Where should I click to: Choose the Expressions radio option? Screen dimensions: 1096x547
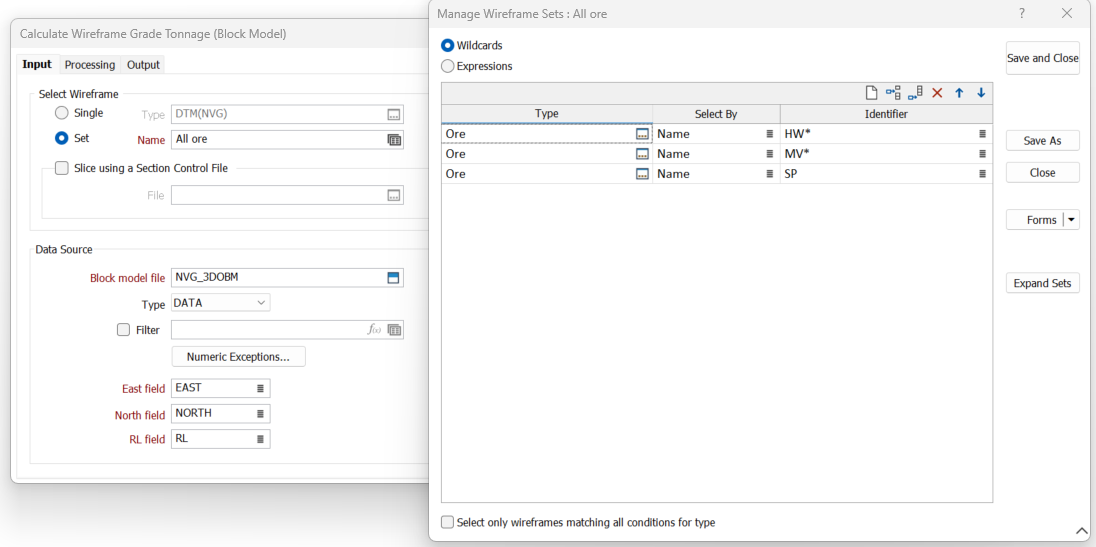coord(447,66)
